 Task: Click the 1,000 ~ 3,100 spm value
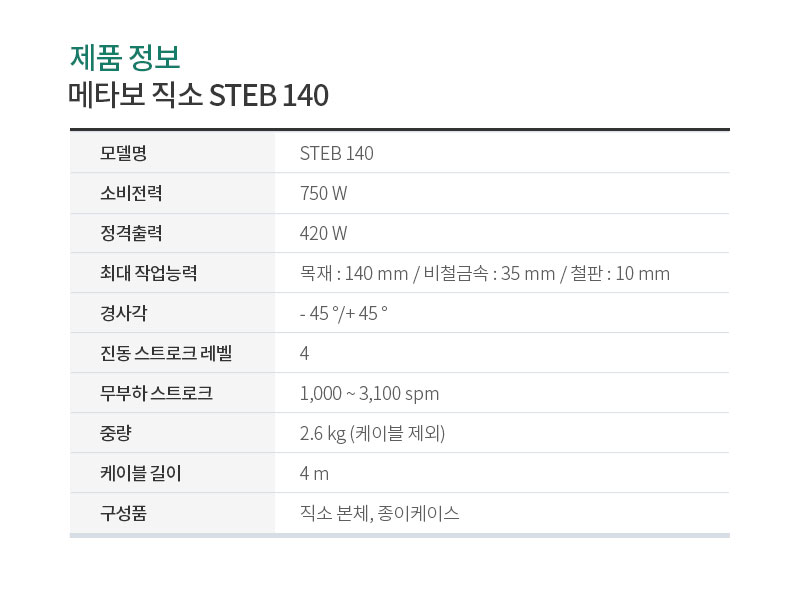(x=369, y=394)
